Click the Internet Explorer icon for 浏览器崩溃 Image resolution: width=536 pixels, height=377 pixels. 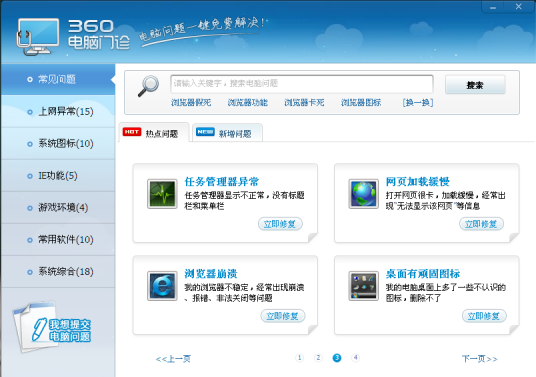coord(162,286)
